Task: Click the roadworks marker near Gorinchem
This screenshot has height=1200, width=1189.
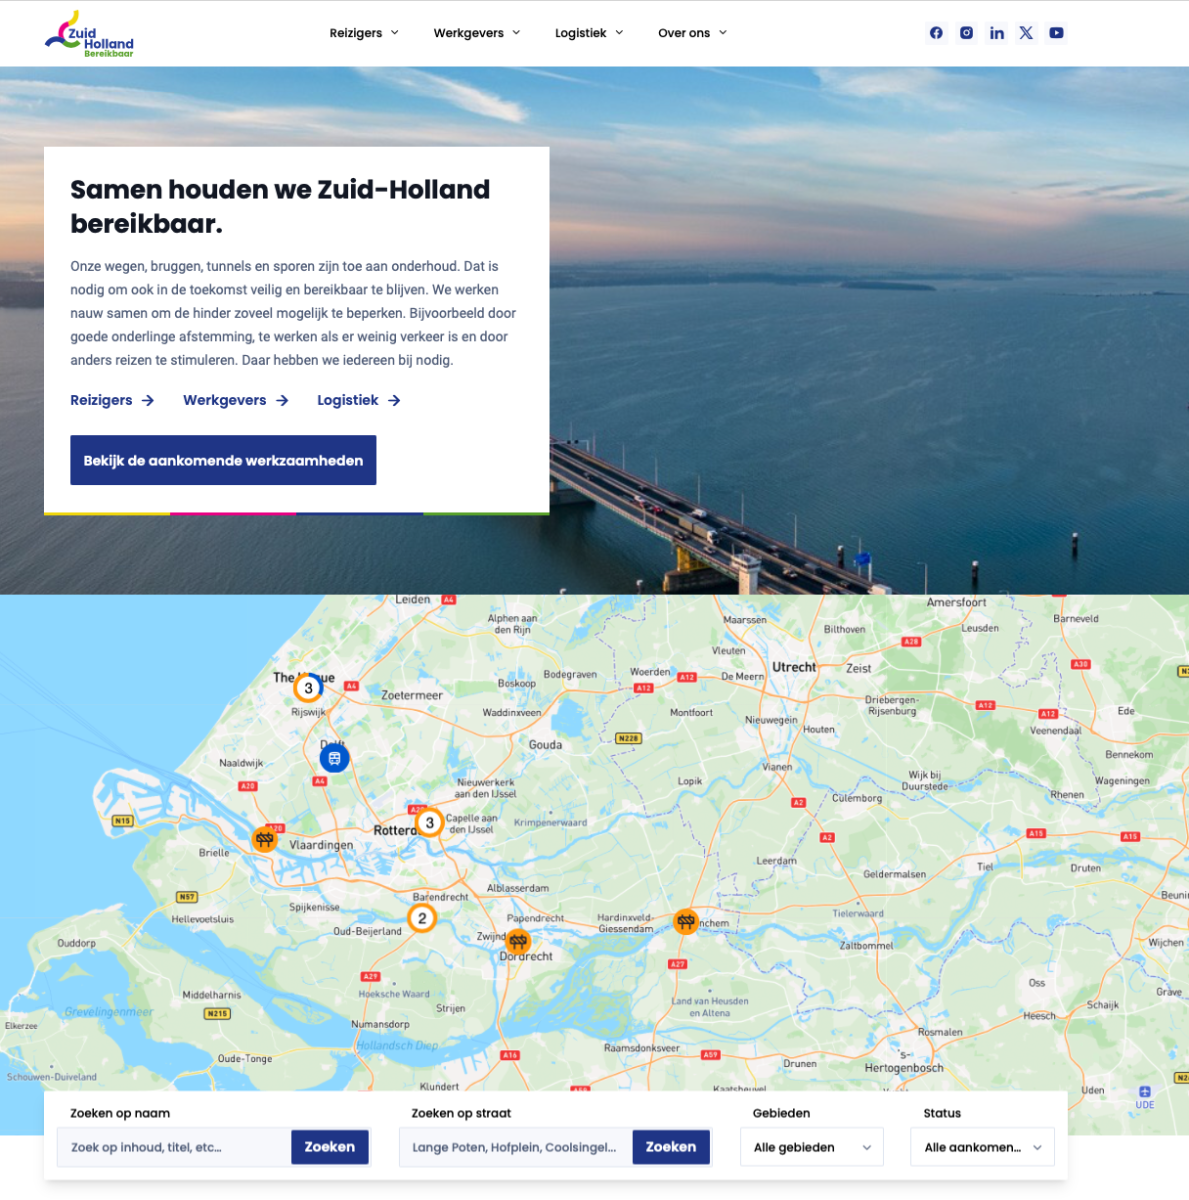Action: click(685, 921)
